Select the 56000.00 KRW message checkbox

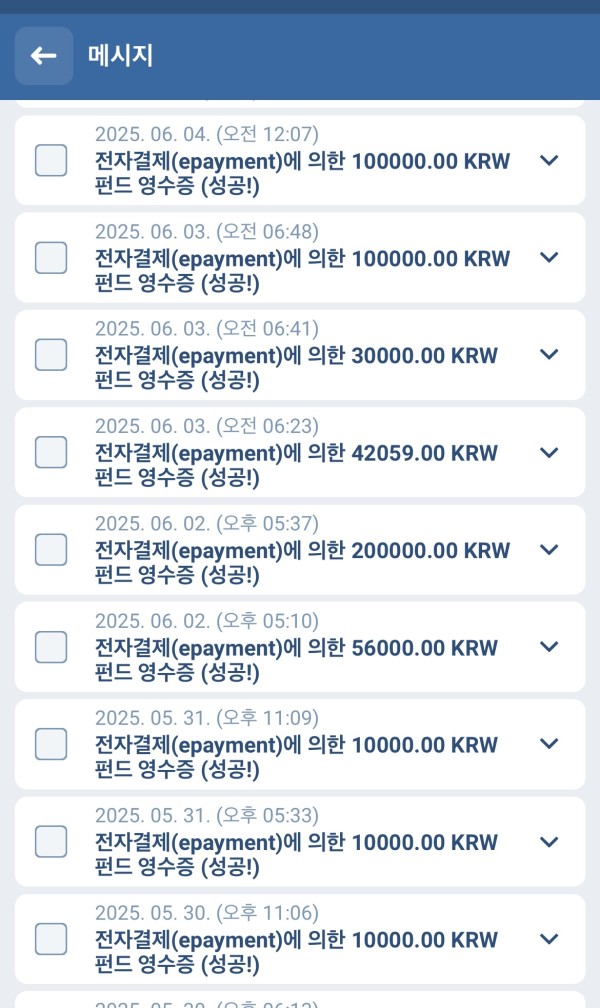tap(51, 647)
